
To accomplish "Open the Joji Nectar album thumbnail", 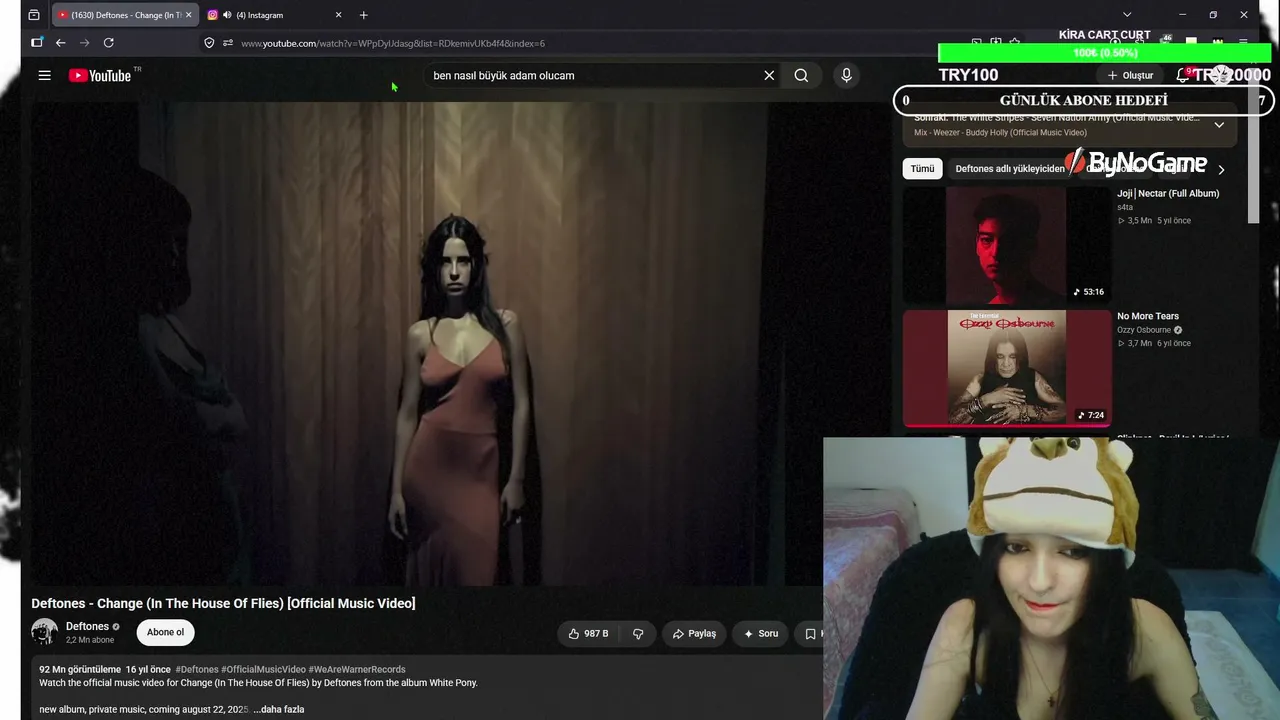I will tap(1006, 245).
